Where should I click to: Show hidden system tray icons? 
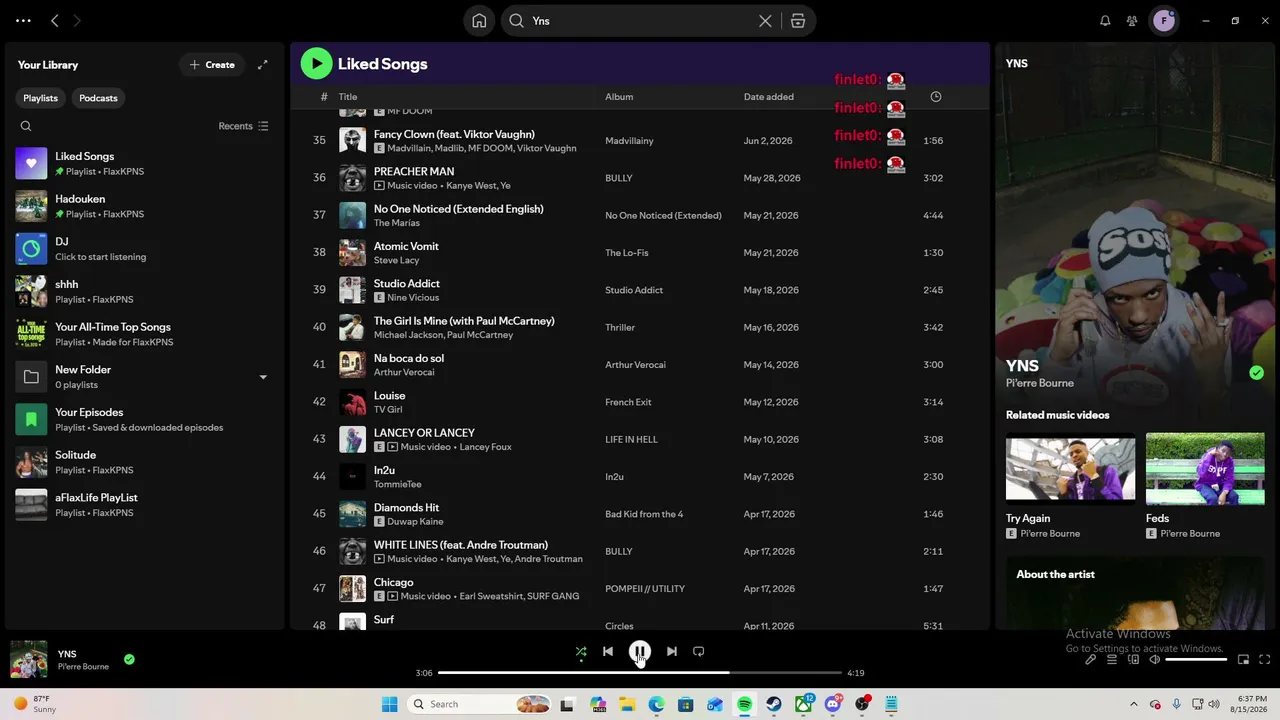click(1133, 704)
